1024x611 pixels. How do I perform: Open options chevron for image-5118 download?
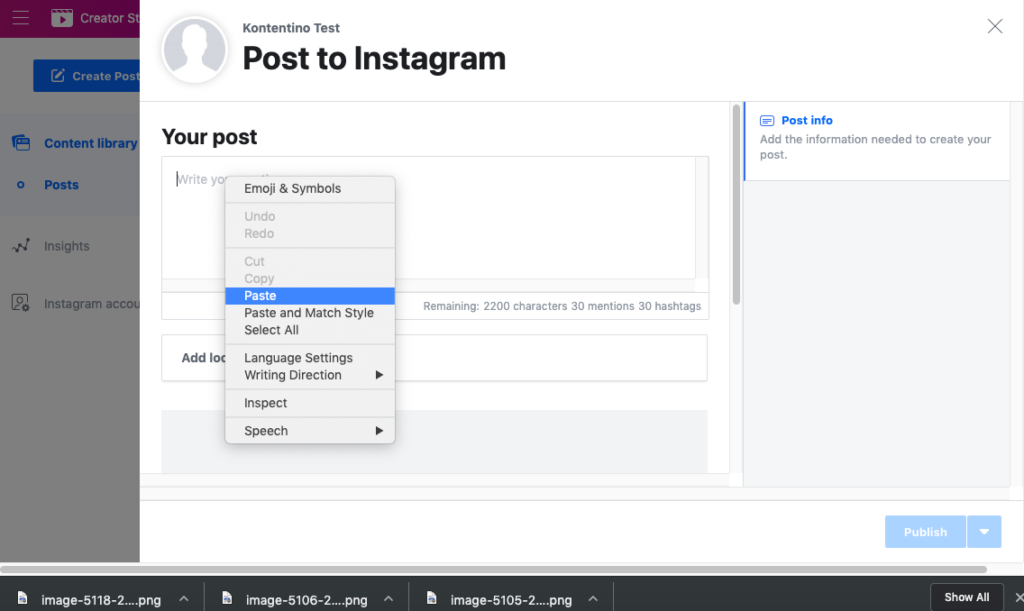[184, 599]
